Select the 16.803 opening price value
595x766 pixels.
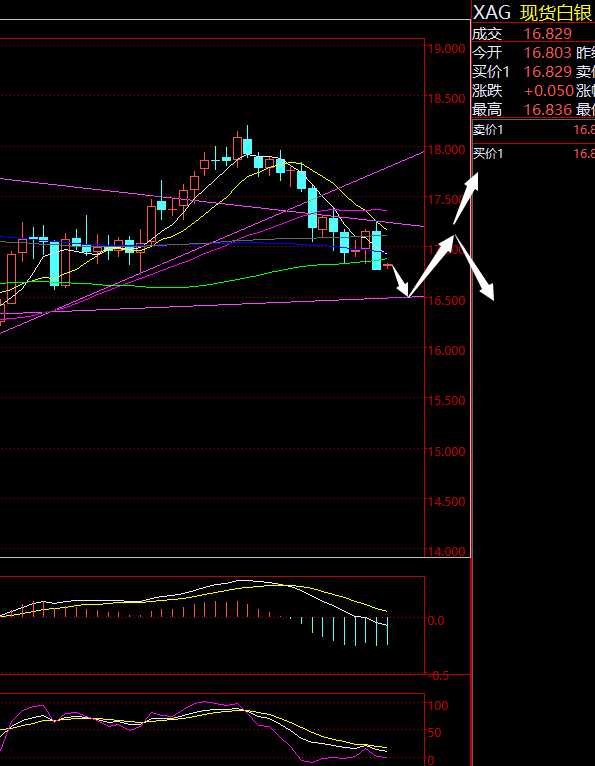(548, 52)
